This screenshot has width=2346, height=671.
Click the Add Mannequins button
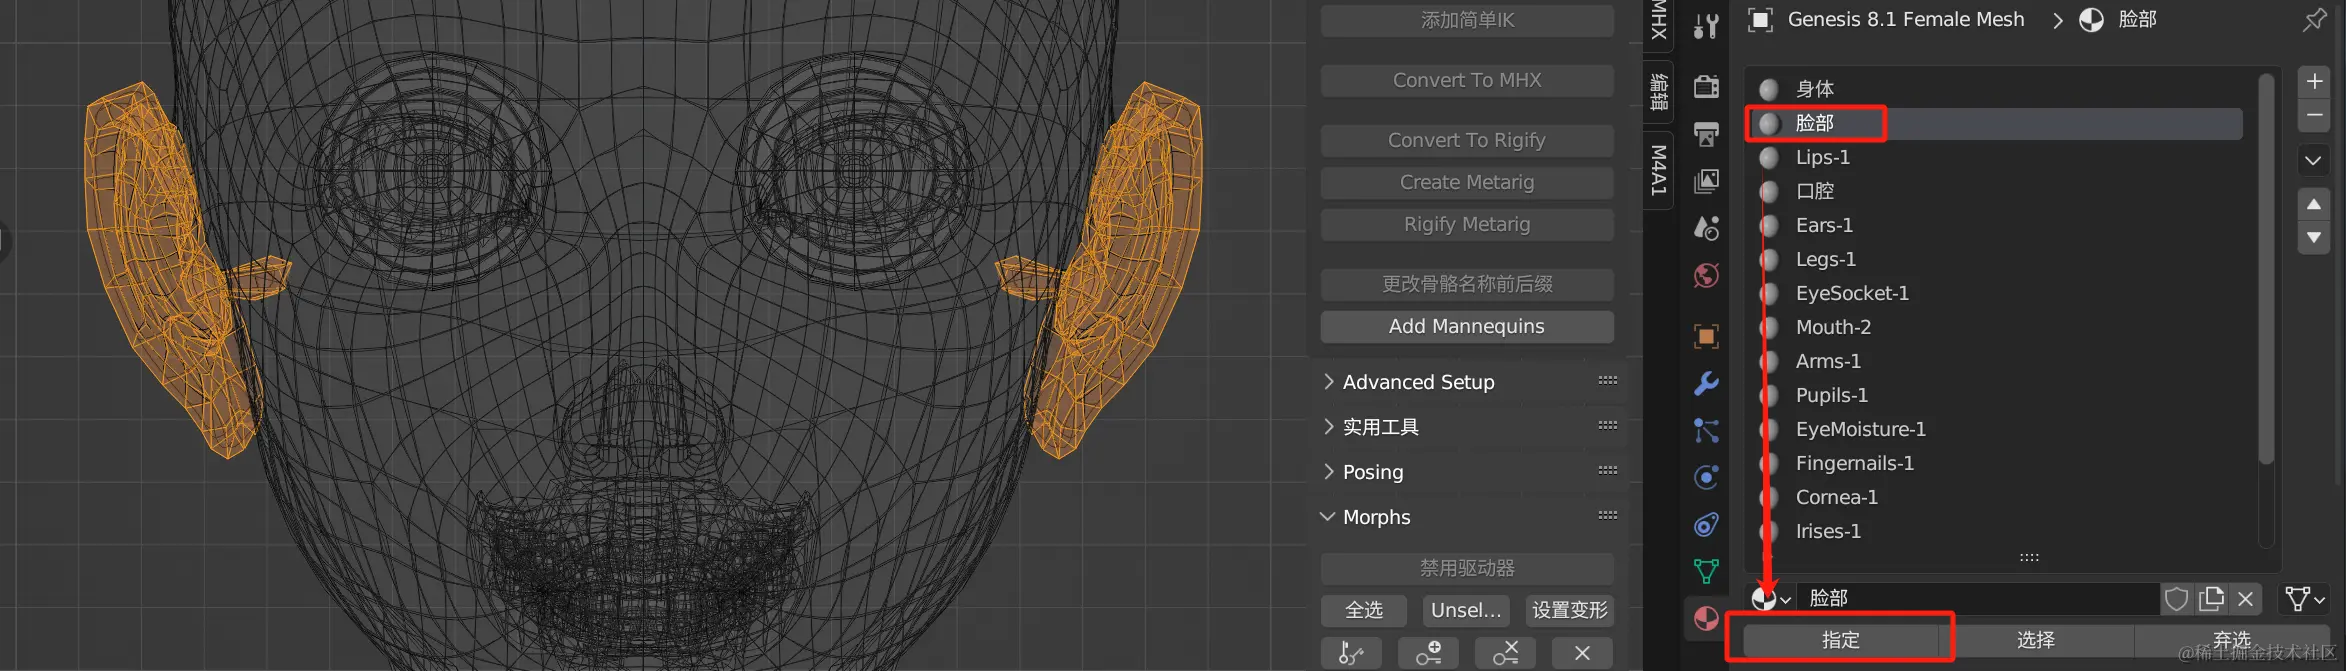pyautogui.click(x=1467, y=326)
